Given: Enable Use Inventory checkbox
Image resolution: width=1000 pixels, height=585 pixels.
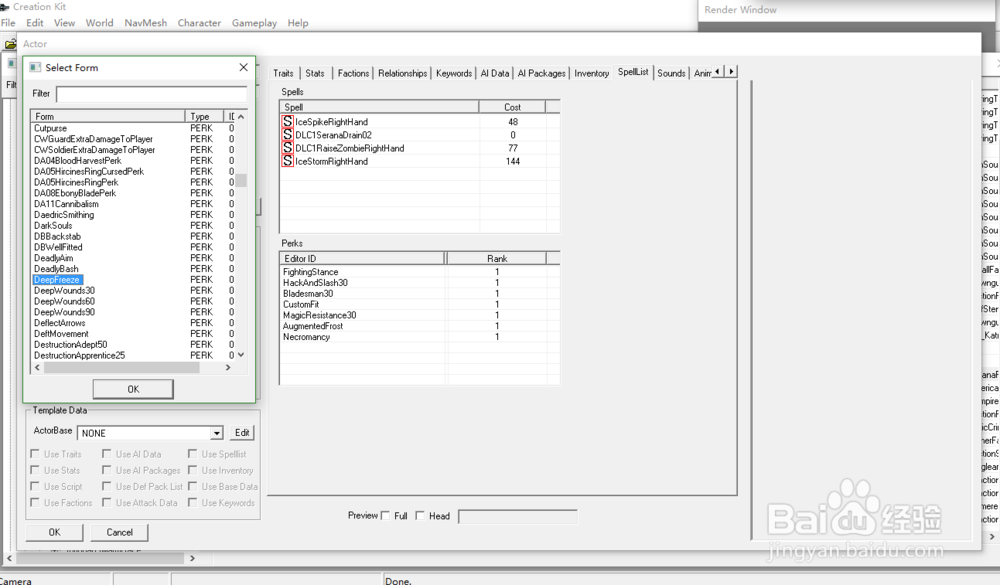Looking at the screenshot, I should 192,470.
